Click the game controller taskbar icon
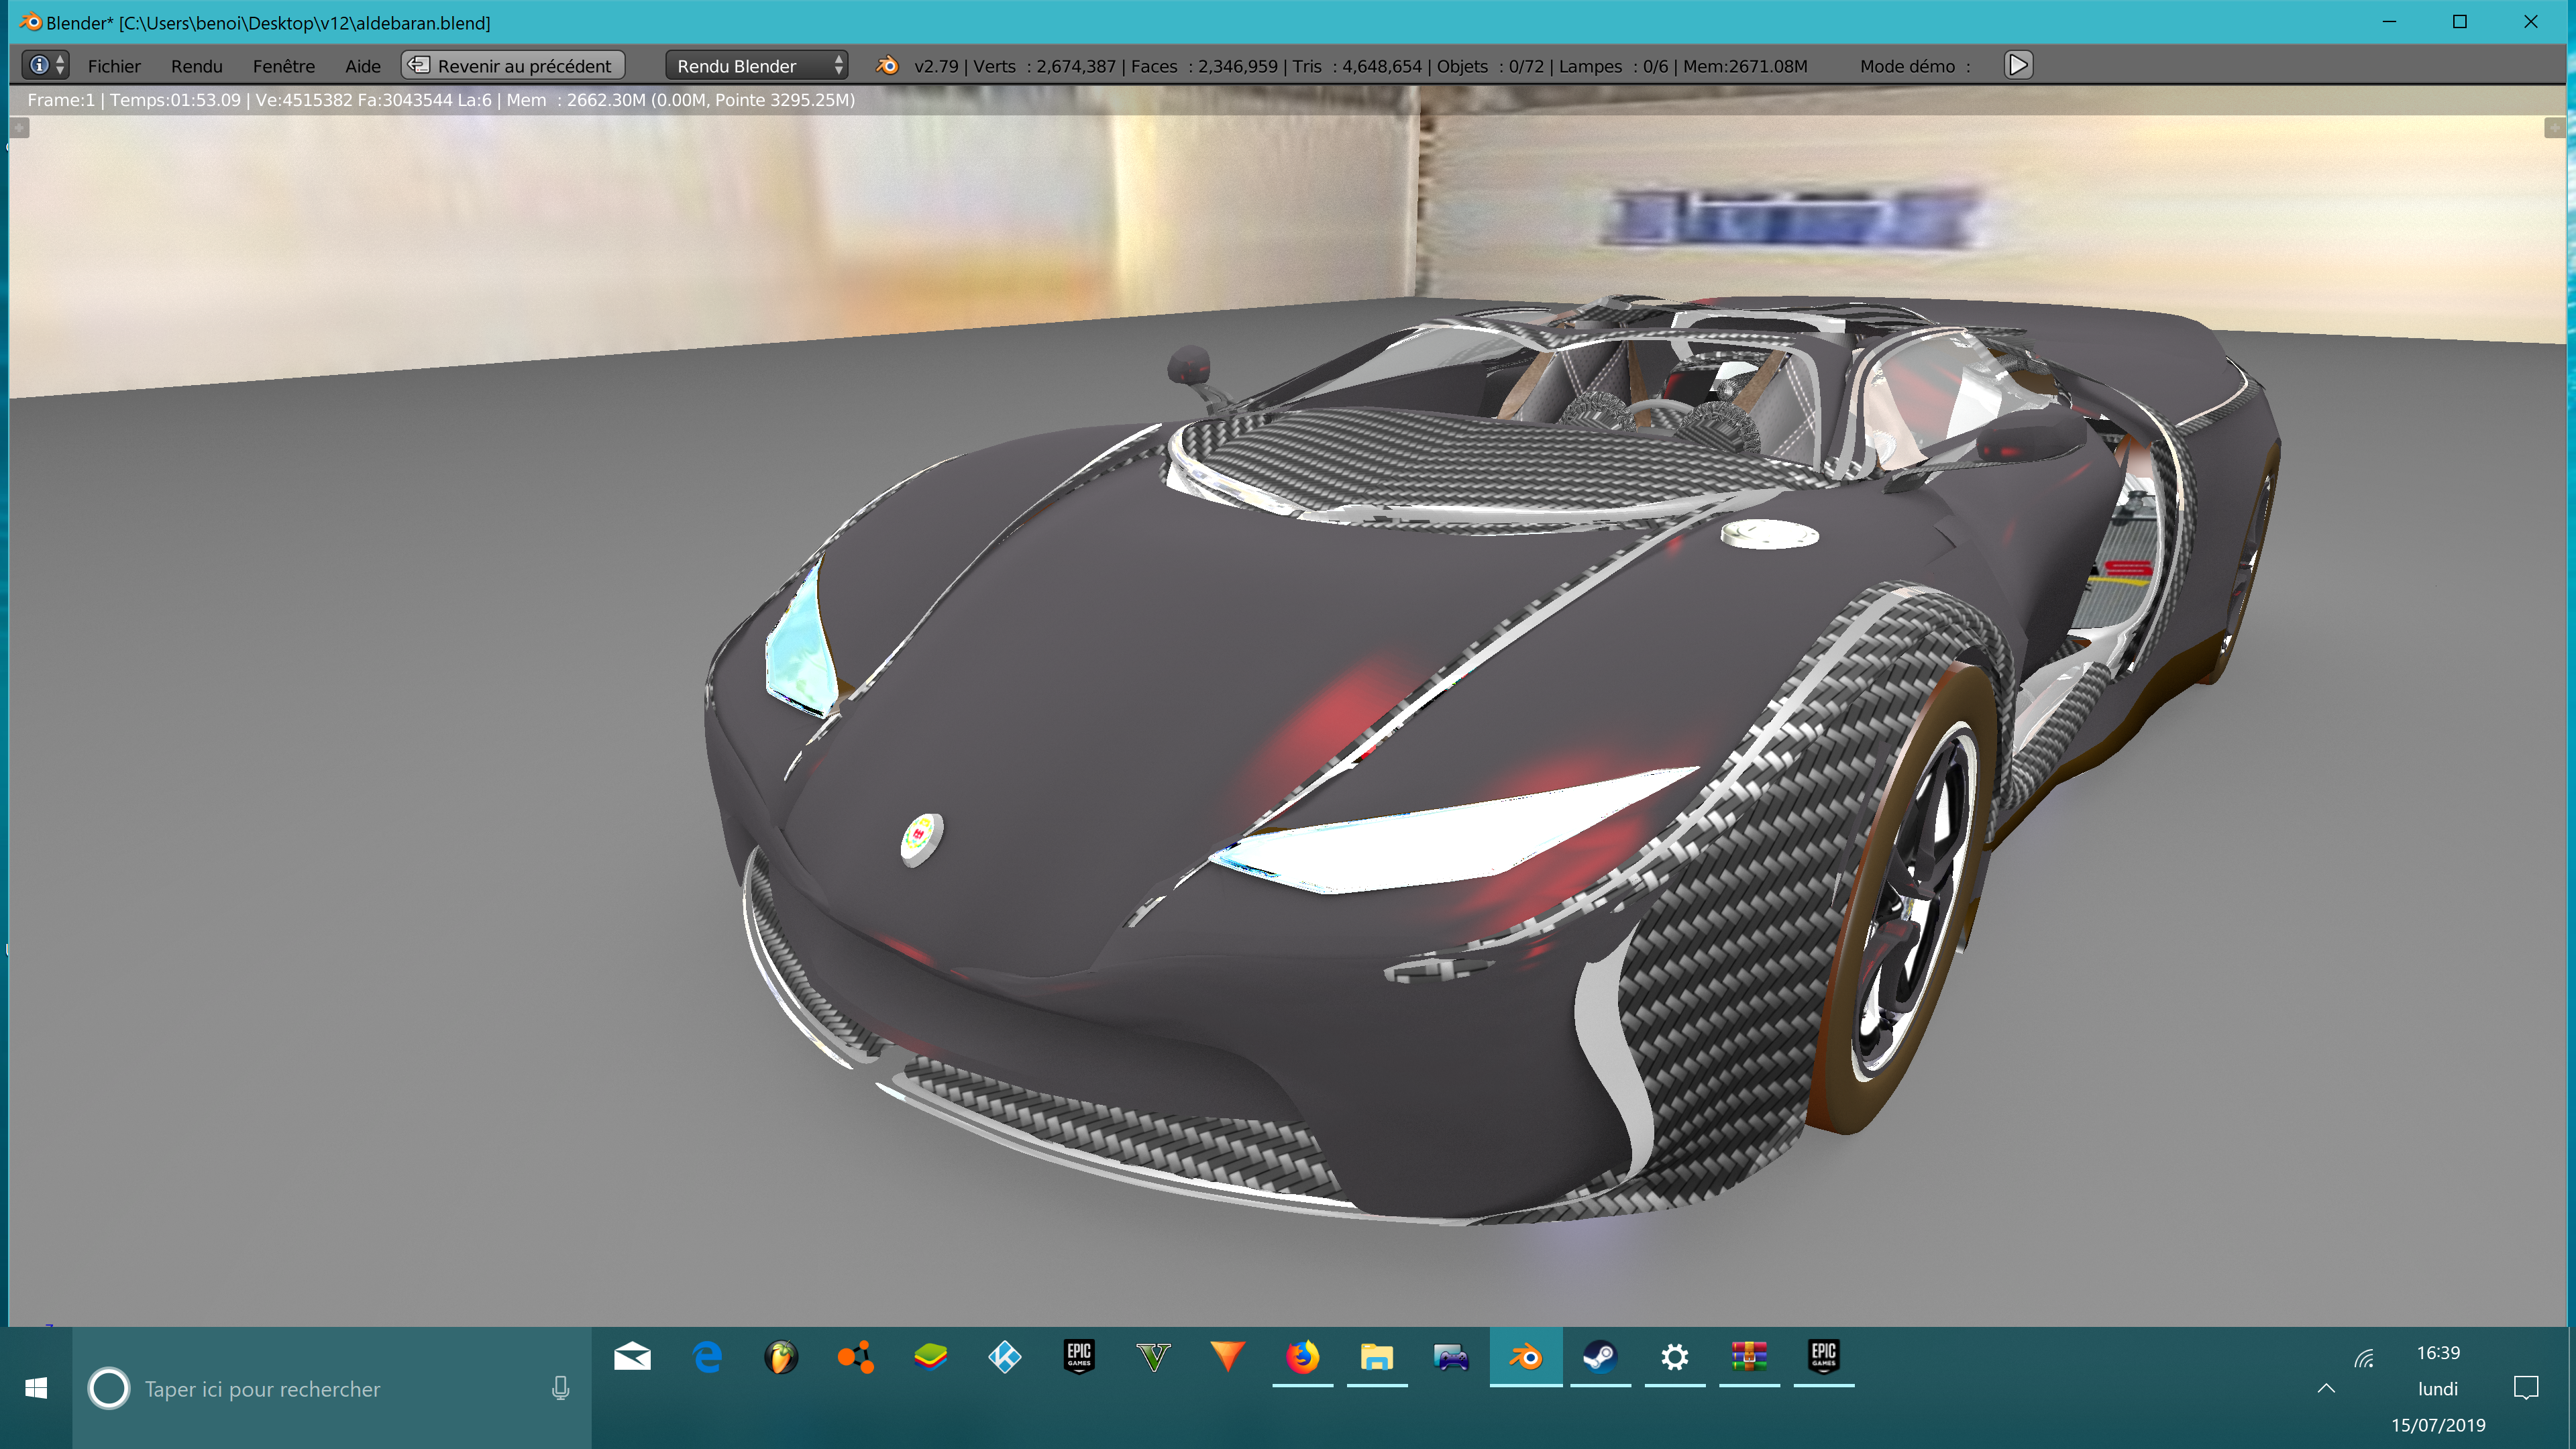This screenshot has width=2576, height=1449. coord(1451,1357)
